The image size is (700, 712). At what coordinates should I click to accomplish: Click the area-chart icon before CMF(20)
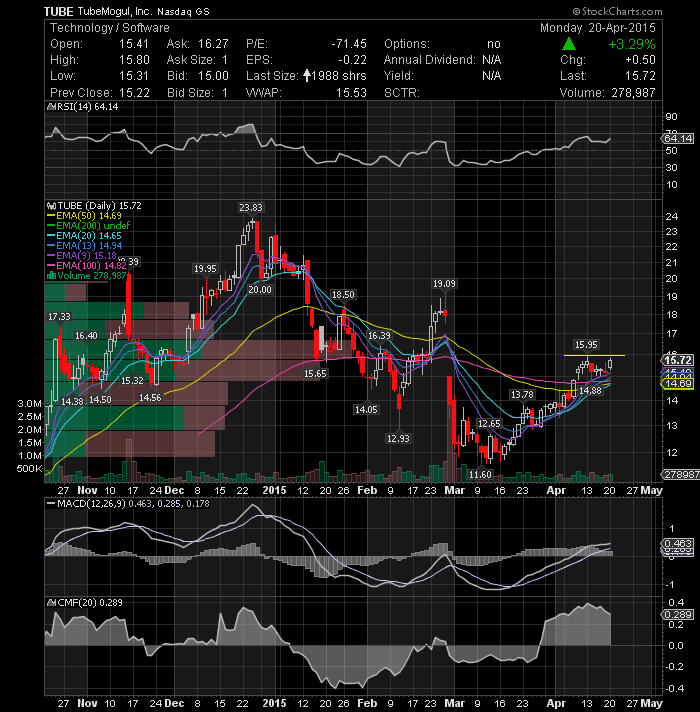tap(52, 603)
